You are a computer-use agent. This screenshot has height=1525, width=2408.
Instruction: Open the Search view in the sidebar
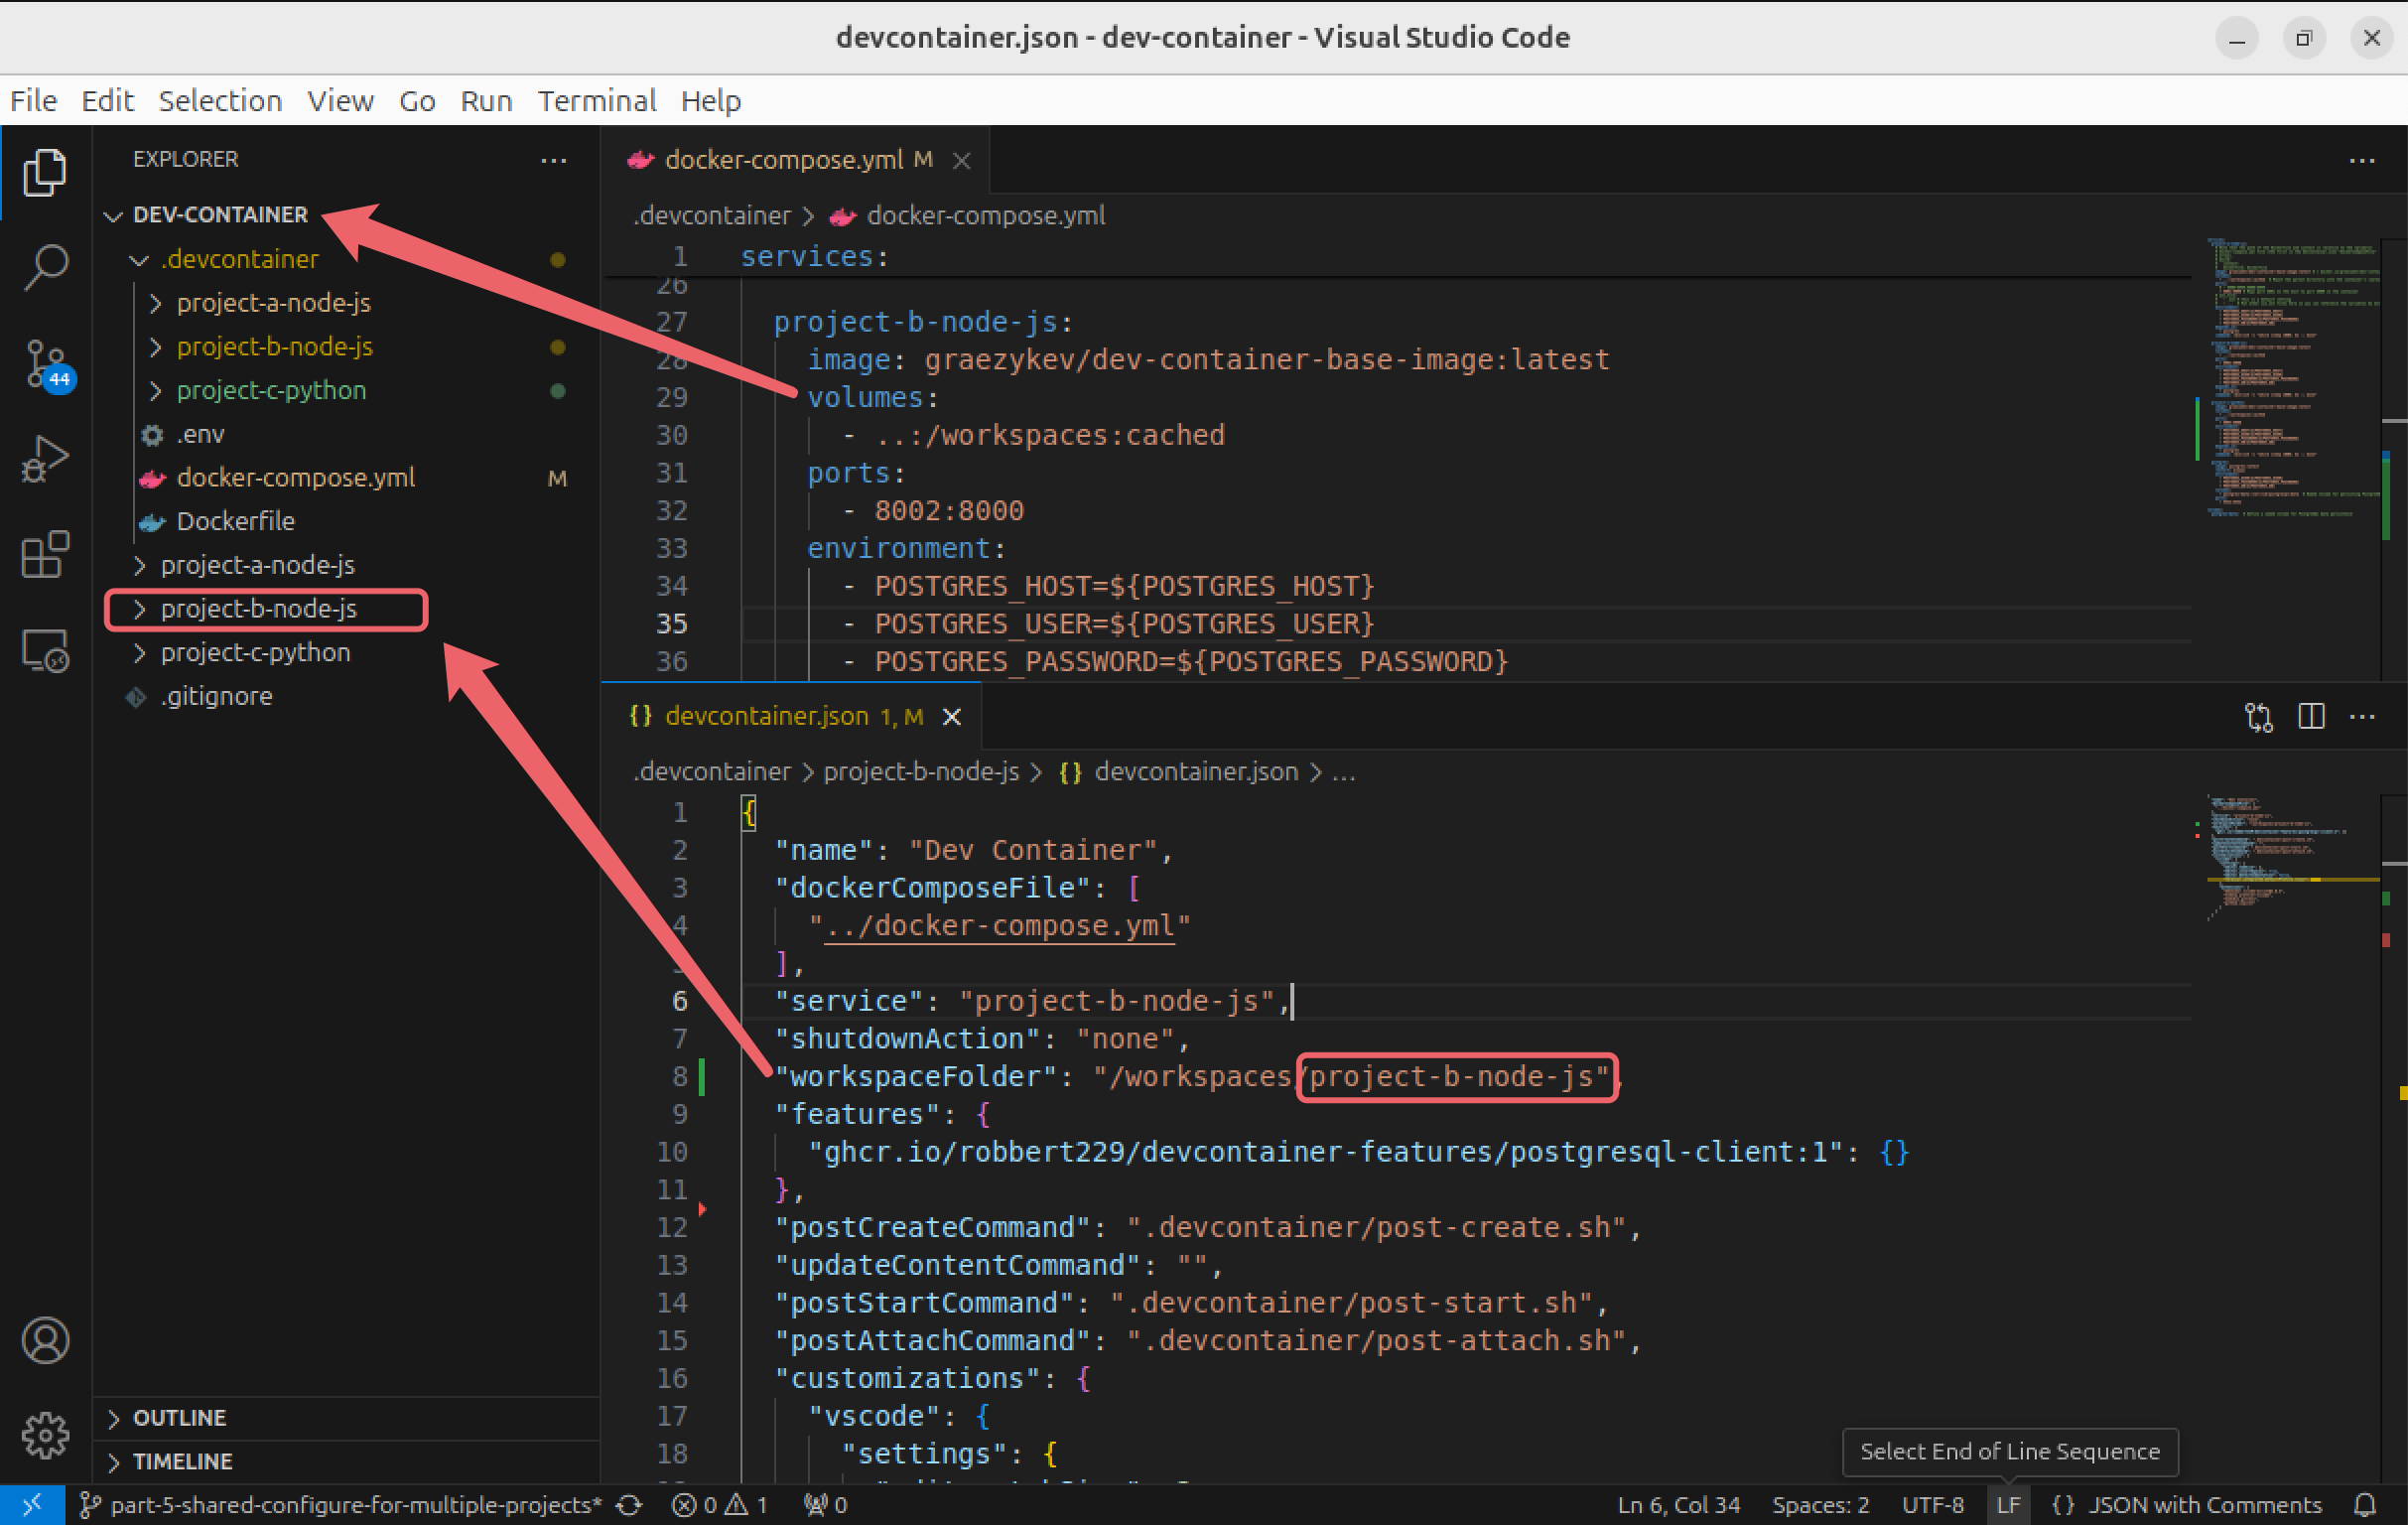[44, 266]
